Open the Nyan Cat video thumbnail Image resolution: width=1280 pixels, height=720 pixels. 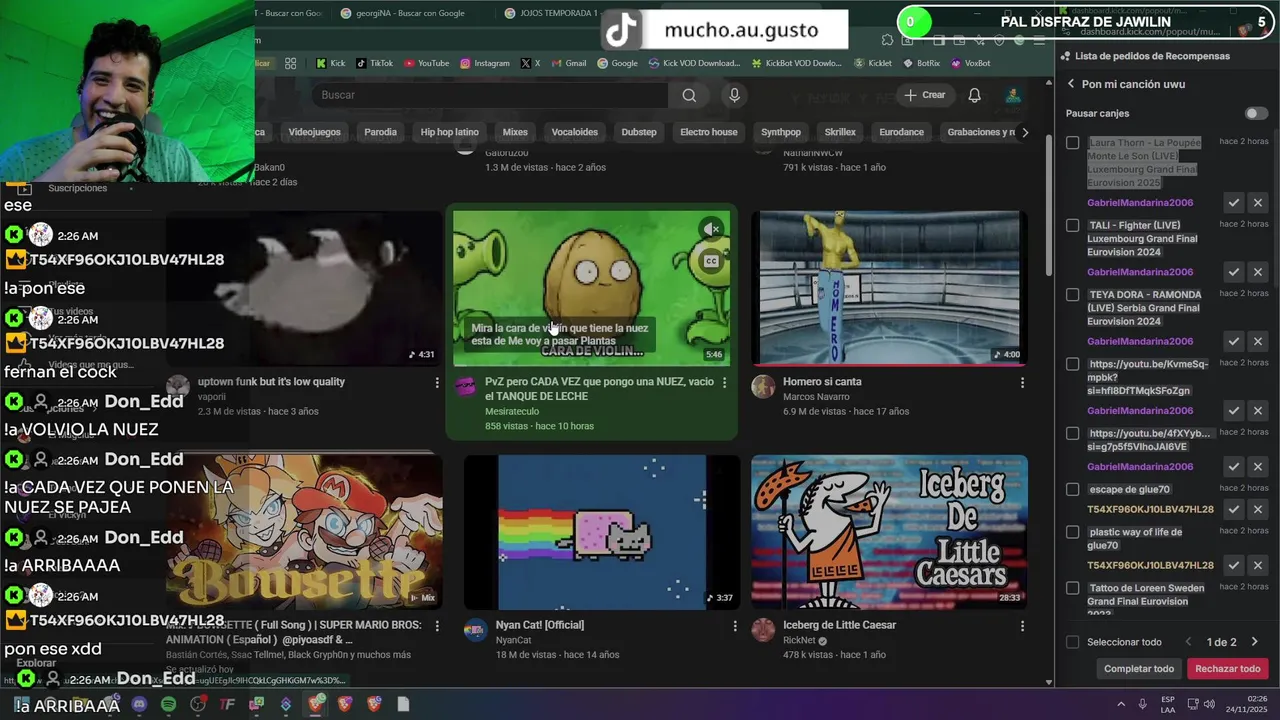(602, 532)
